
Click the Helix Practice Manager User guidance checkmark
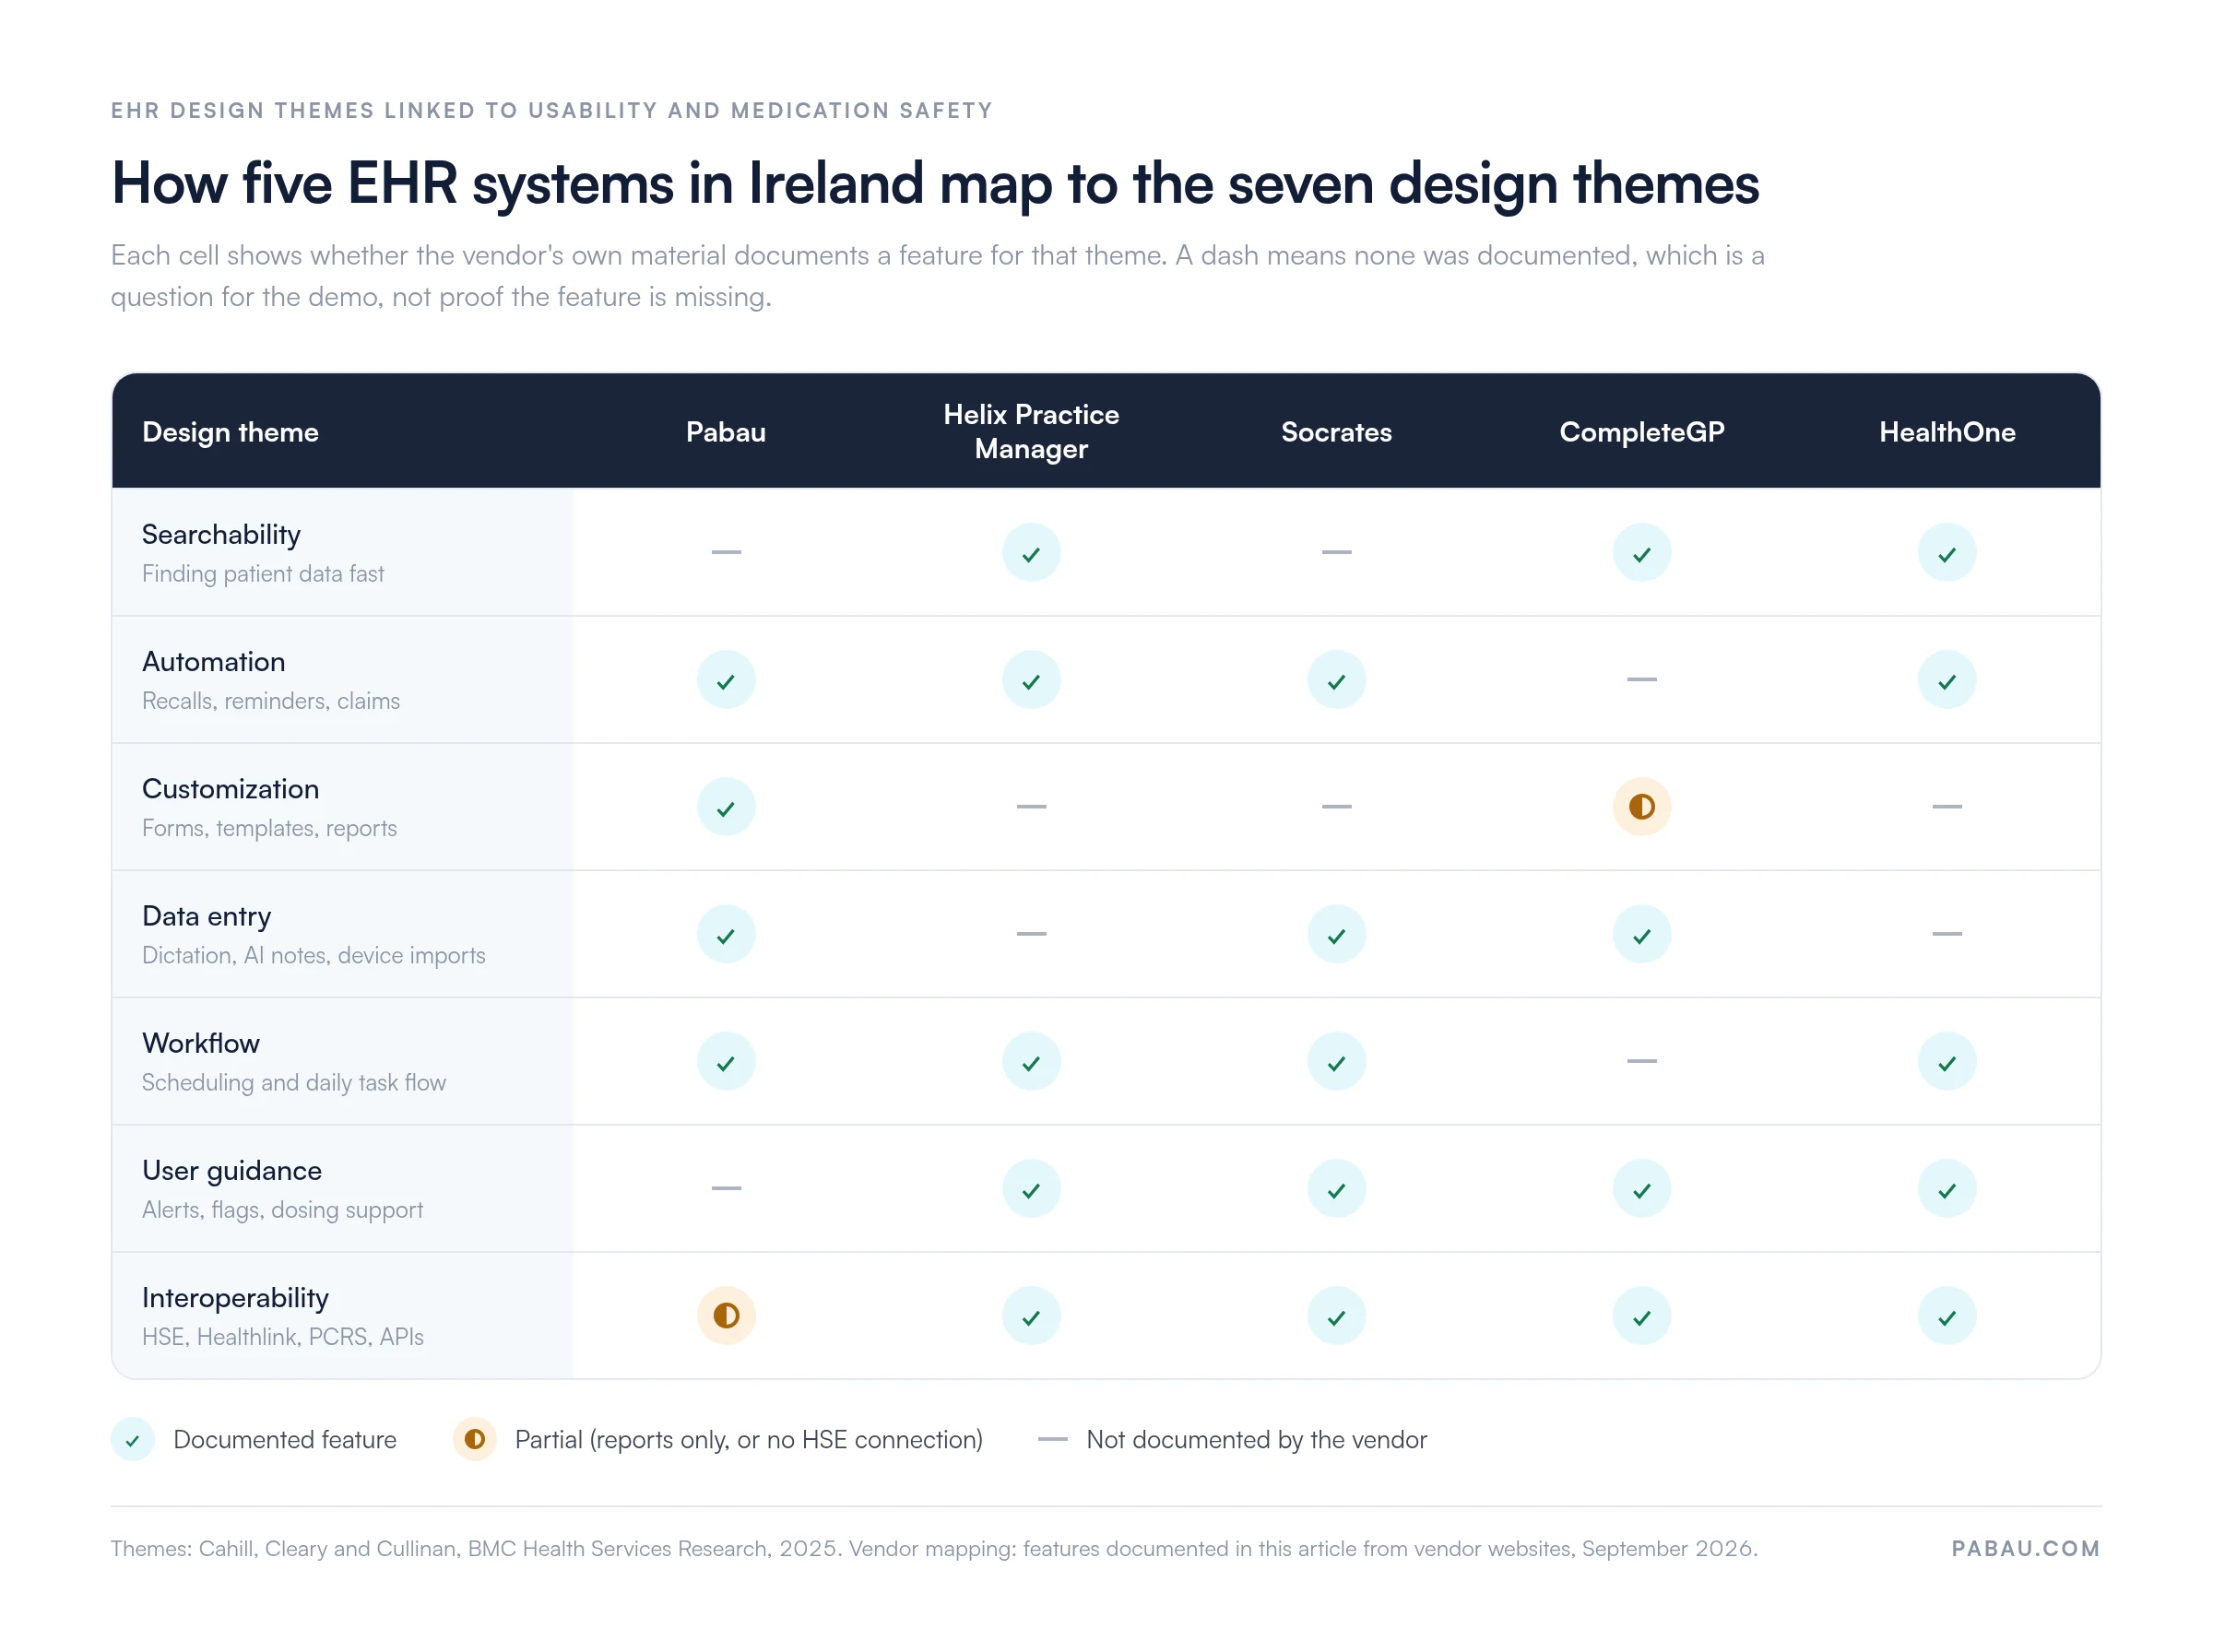click(x=1031, y=1188)
